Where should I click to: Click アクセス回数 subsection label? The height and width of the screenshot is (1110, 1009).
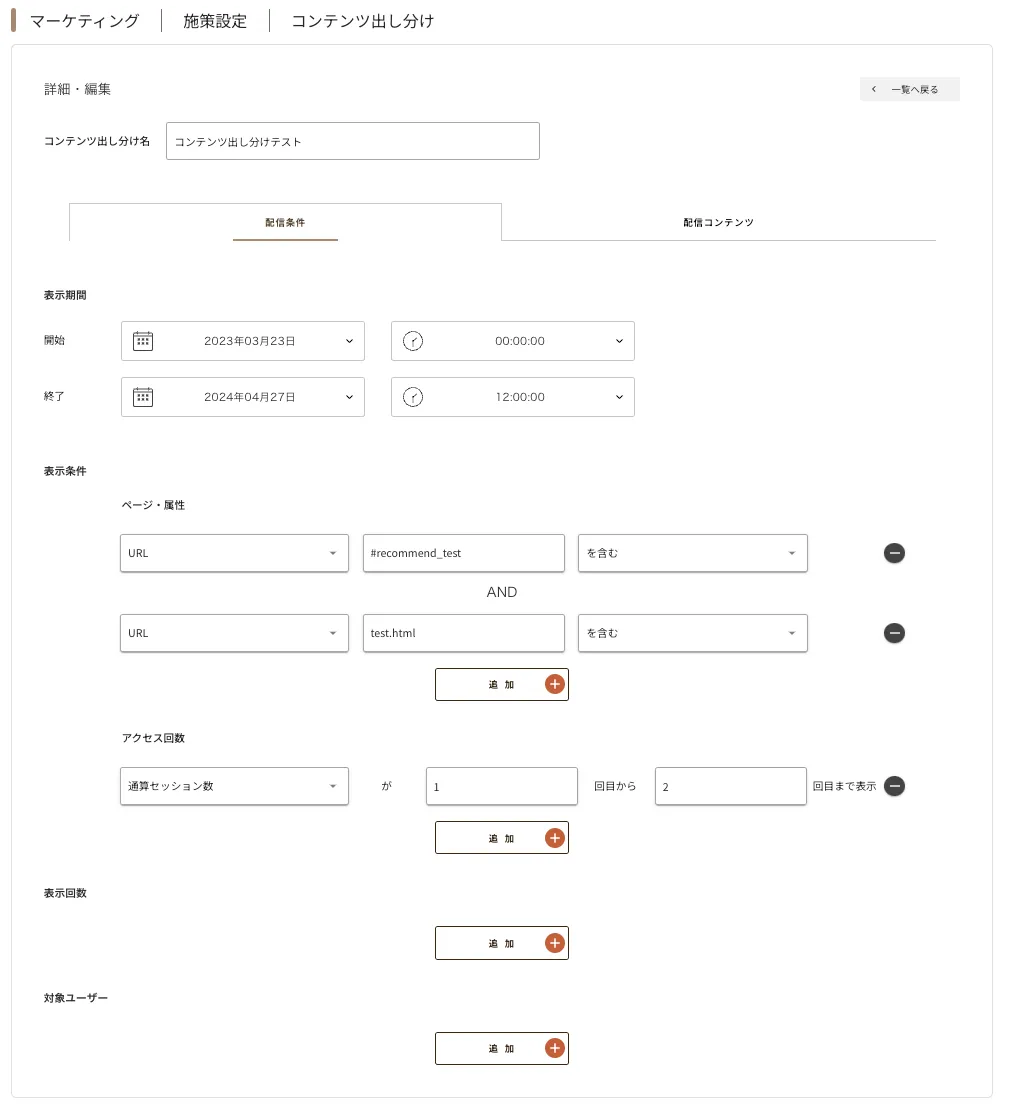[153, 738]
